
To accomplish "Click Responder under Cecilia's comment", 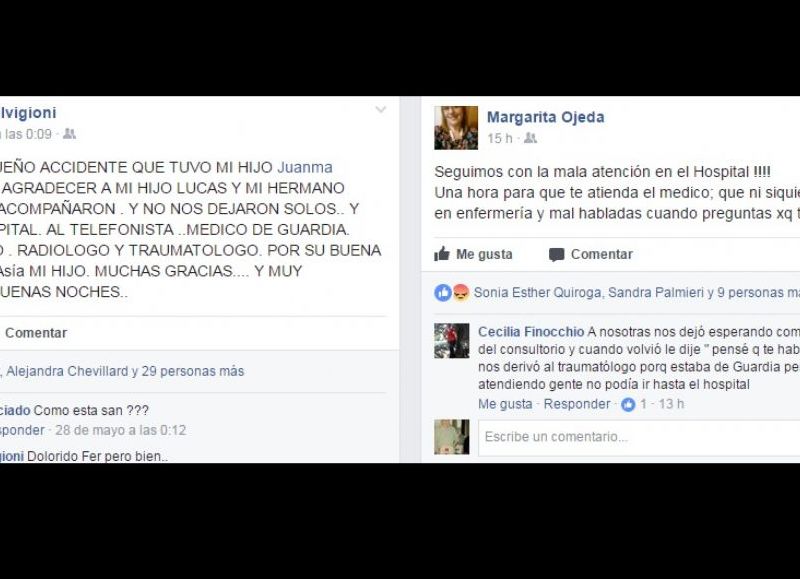I will [577, 404].
